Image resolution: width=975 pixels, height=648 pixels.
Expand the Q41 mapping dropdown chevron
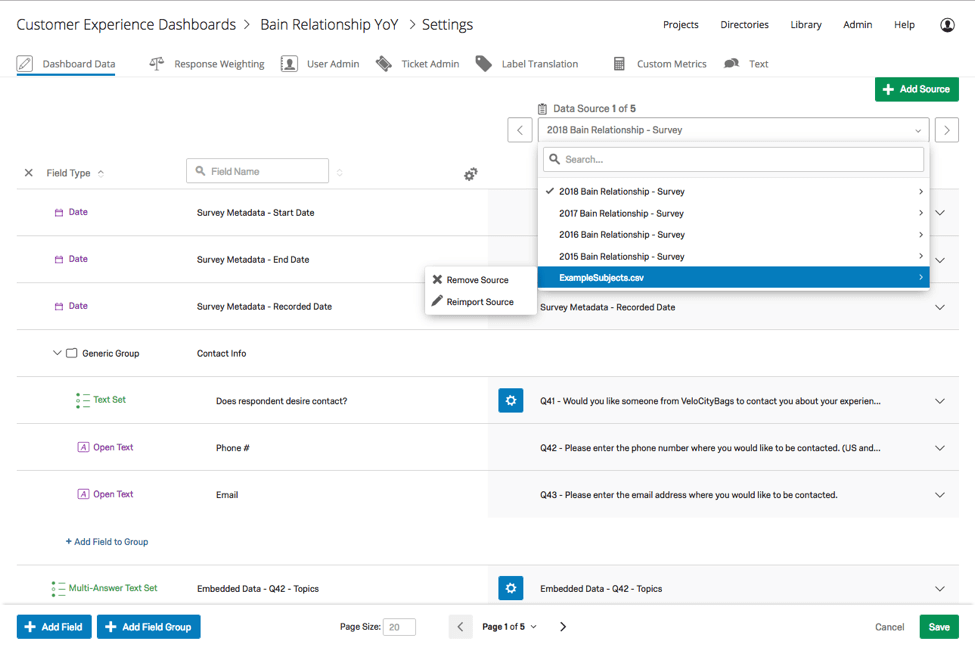(x=940, y=401)
